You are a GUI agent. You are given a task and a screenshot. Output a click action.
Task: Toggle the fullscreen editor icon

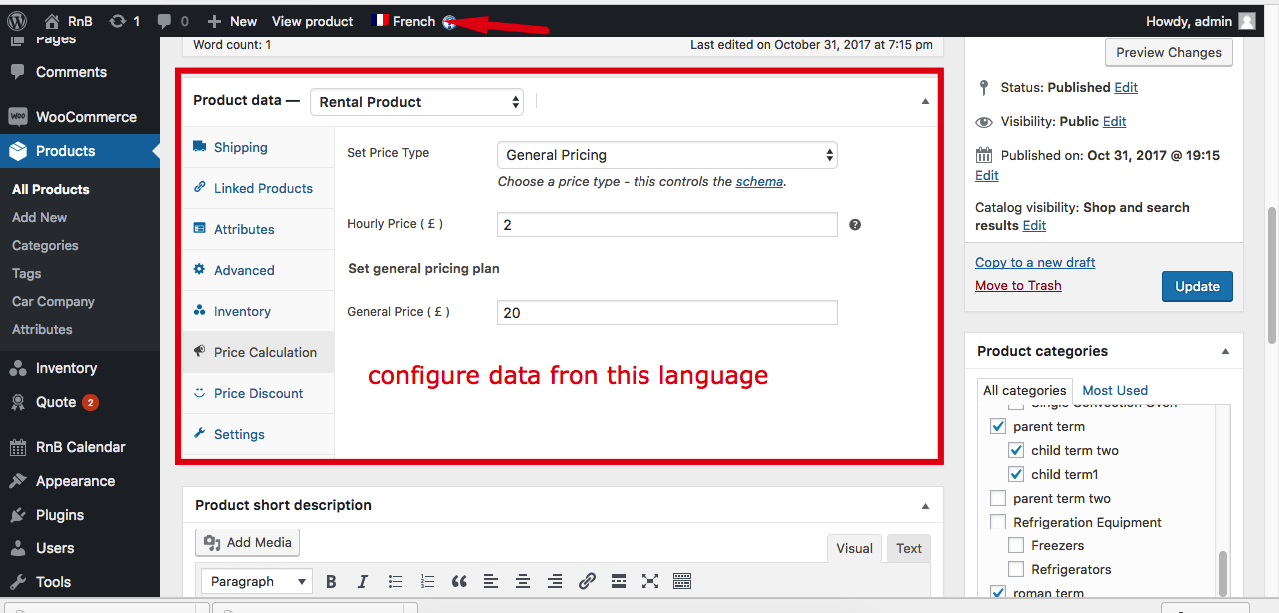(x=650, y=581)
